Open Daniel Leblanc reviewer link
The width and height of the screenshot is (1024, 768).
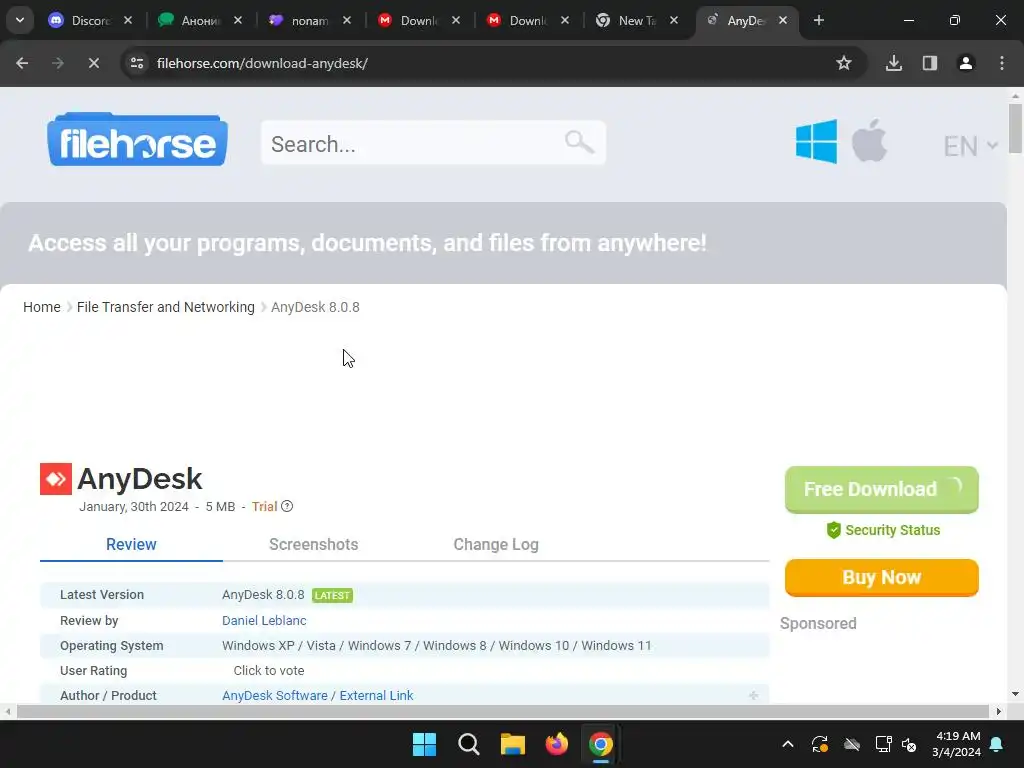click(264, 620)
